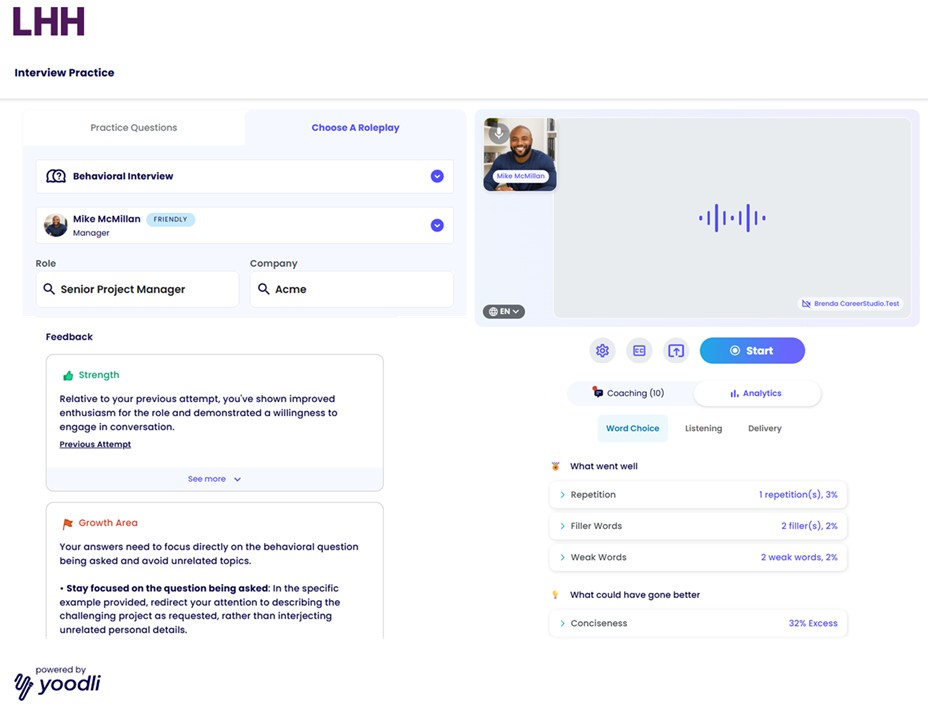Collapse the Behavioral Interview selector chevron
Viewport: 928px width, 706px height.
(x=437, y=174)
